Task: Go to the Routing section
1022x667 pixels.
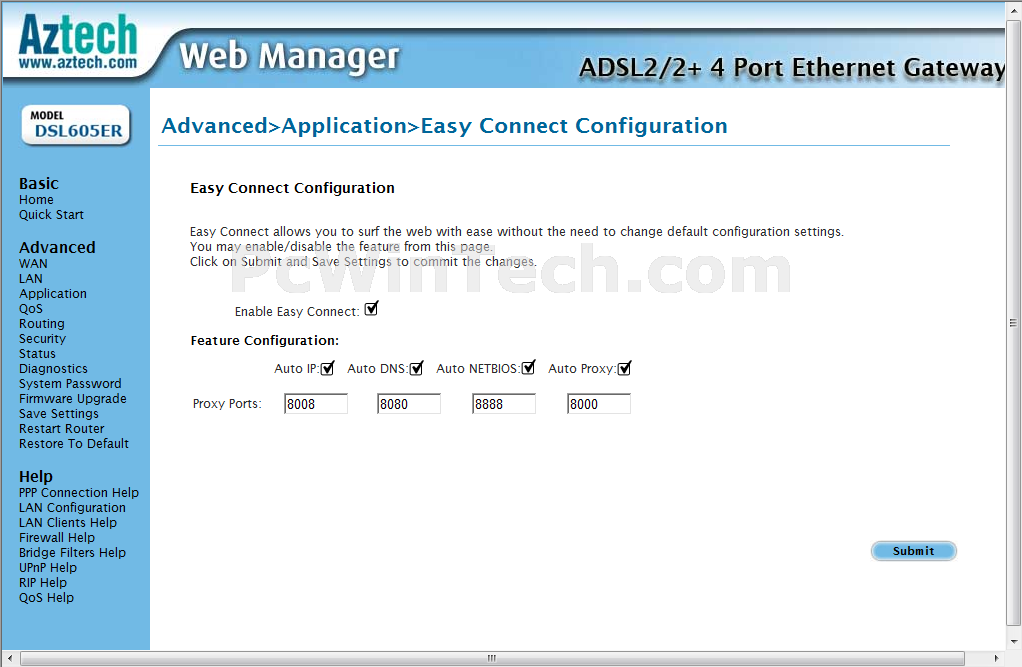Action: coord(42,323)
